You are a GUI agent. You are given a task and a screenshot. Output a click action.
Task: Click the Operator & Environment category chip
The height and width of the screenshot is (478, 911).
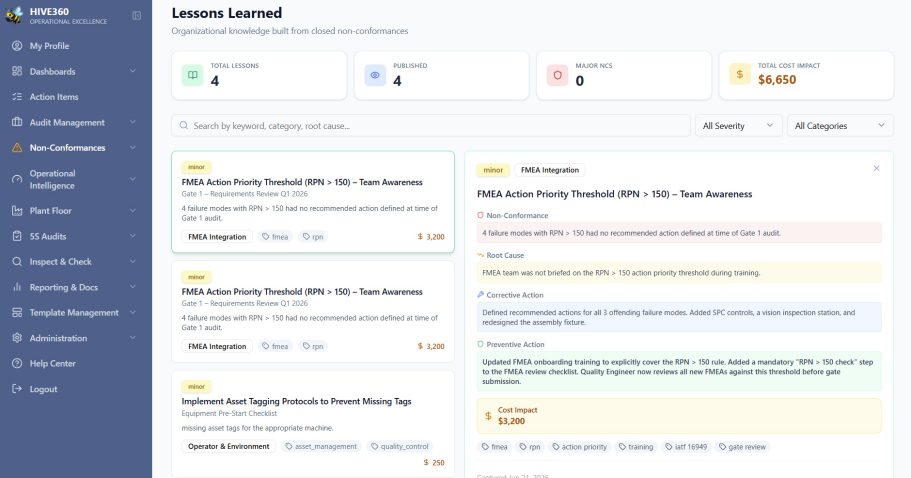228,446
